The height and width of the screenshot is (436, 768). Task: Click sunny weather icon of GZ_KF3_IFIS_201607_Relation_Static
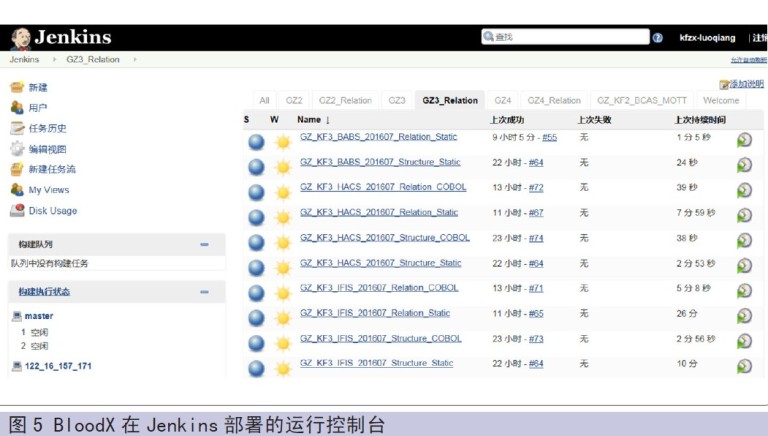coord(283,318)
